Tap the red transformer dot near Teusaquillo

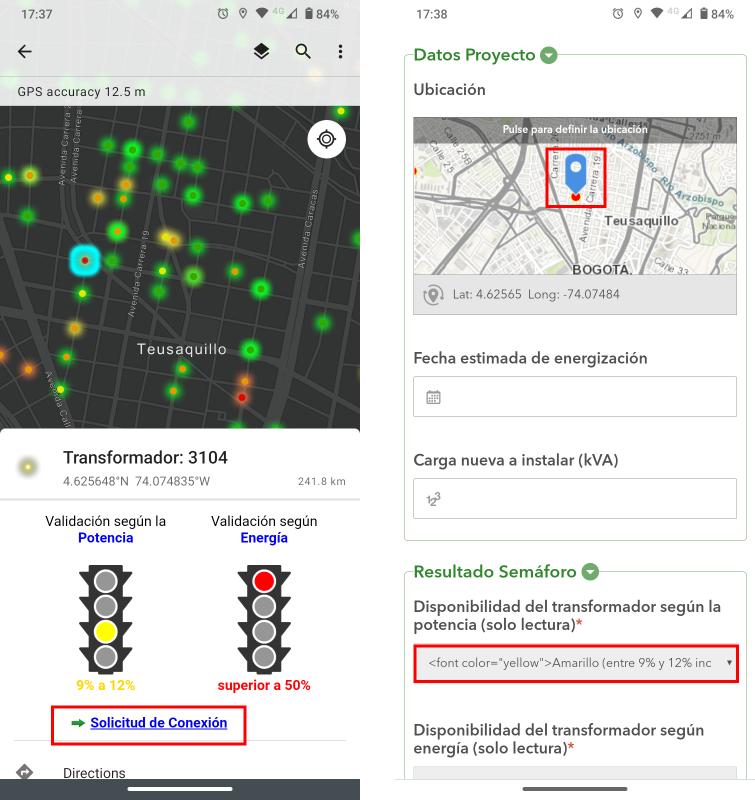click(x=242, y=397)
